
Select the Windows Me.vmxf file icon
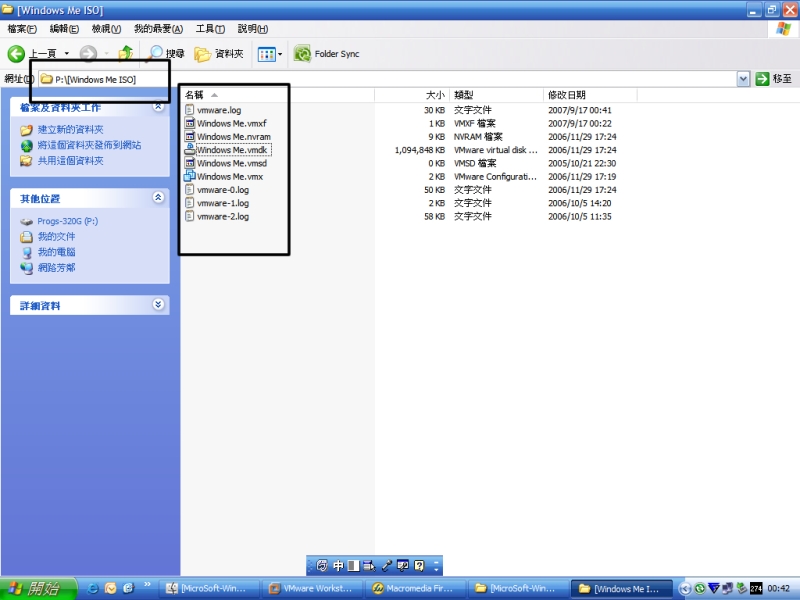tap(189, 123)
